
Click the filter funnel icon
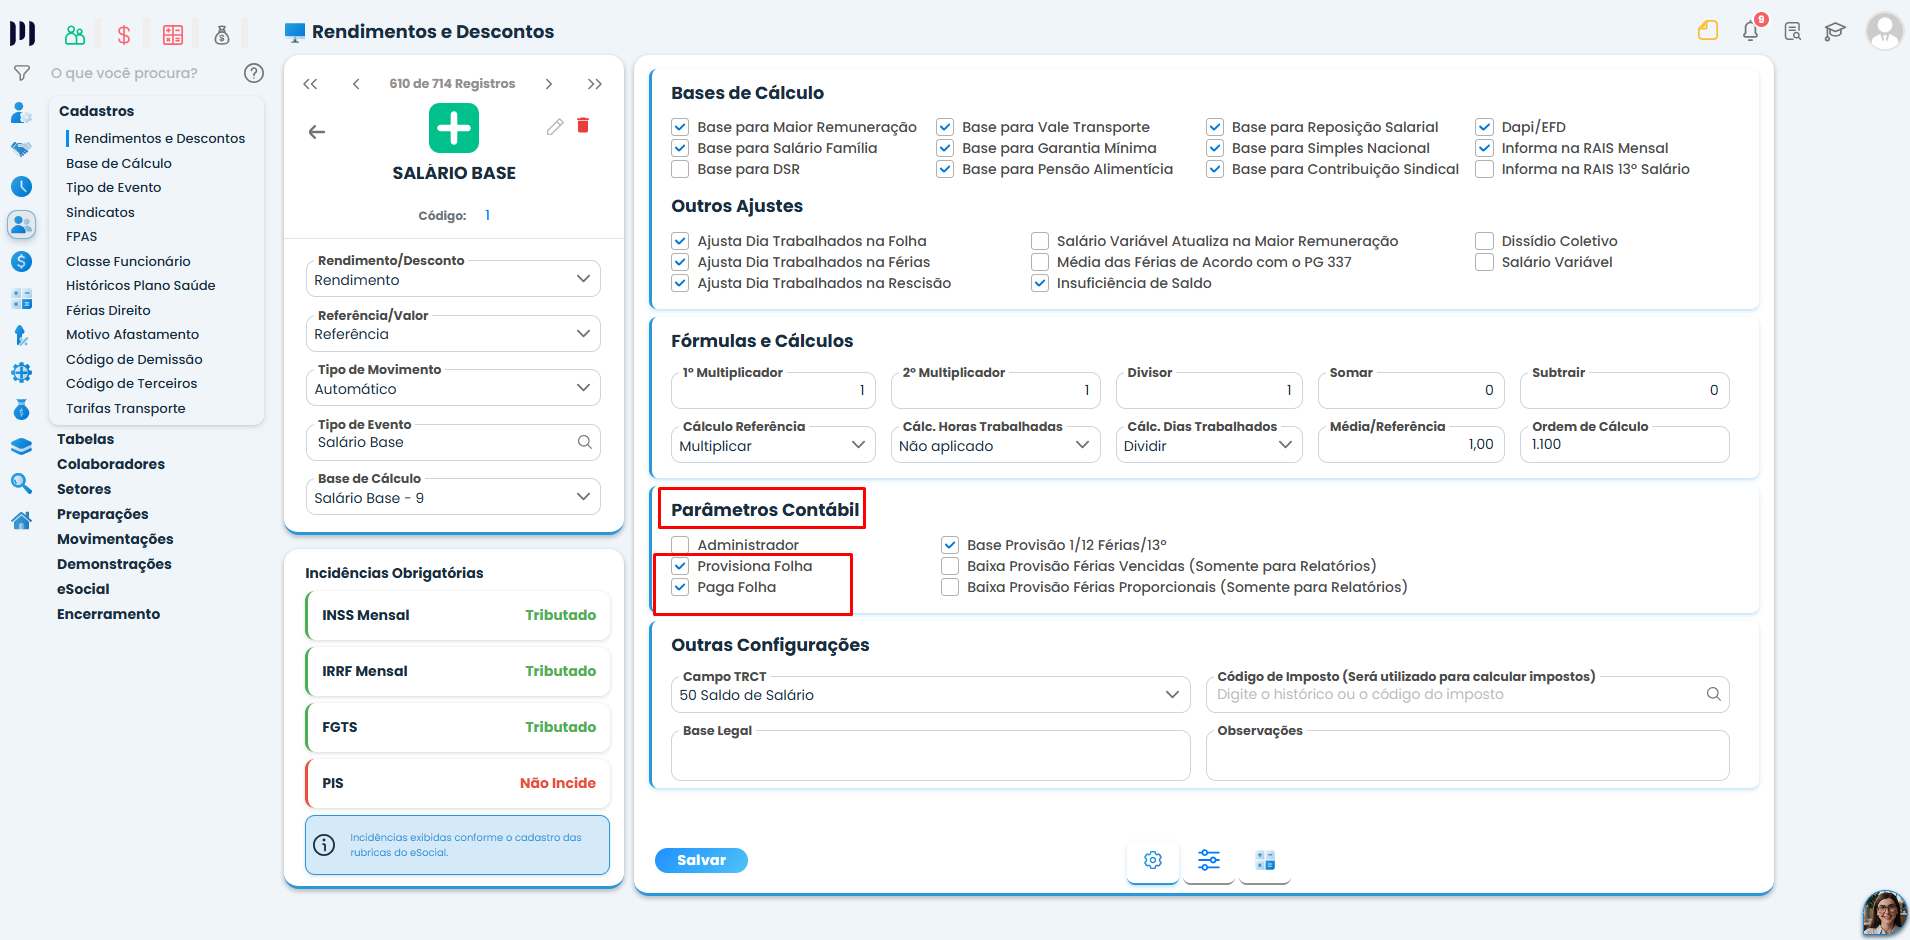click(21, 73)
